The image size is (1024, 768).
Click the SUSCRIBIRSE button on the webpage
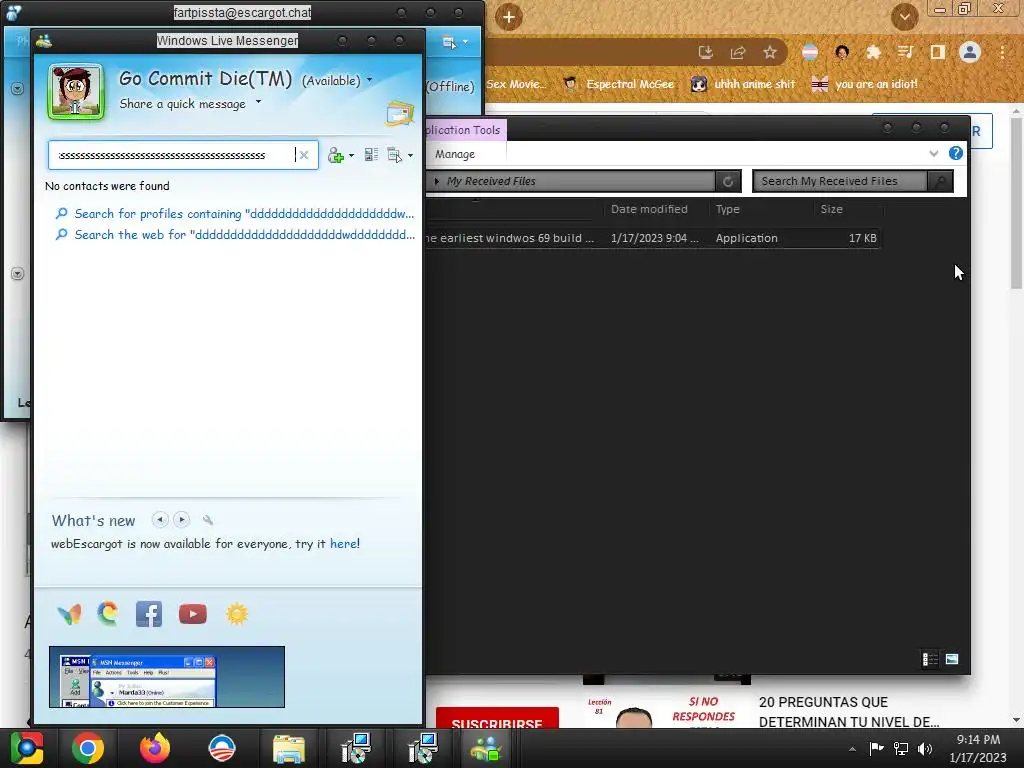point(497,718)
